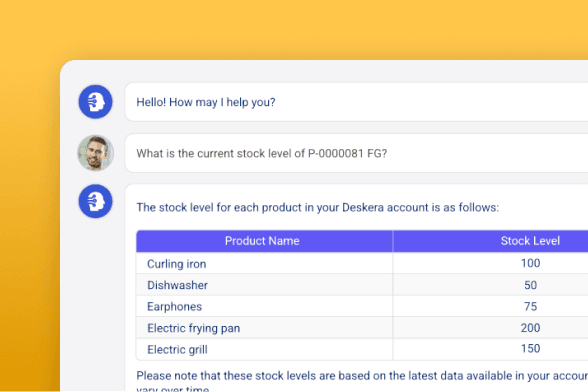Click the 'stock level for each product' reply text
Screen dimensions: 588x392
[x=318, y=207]
